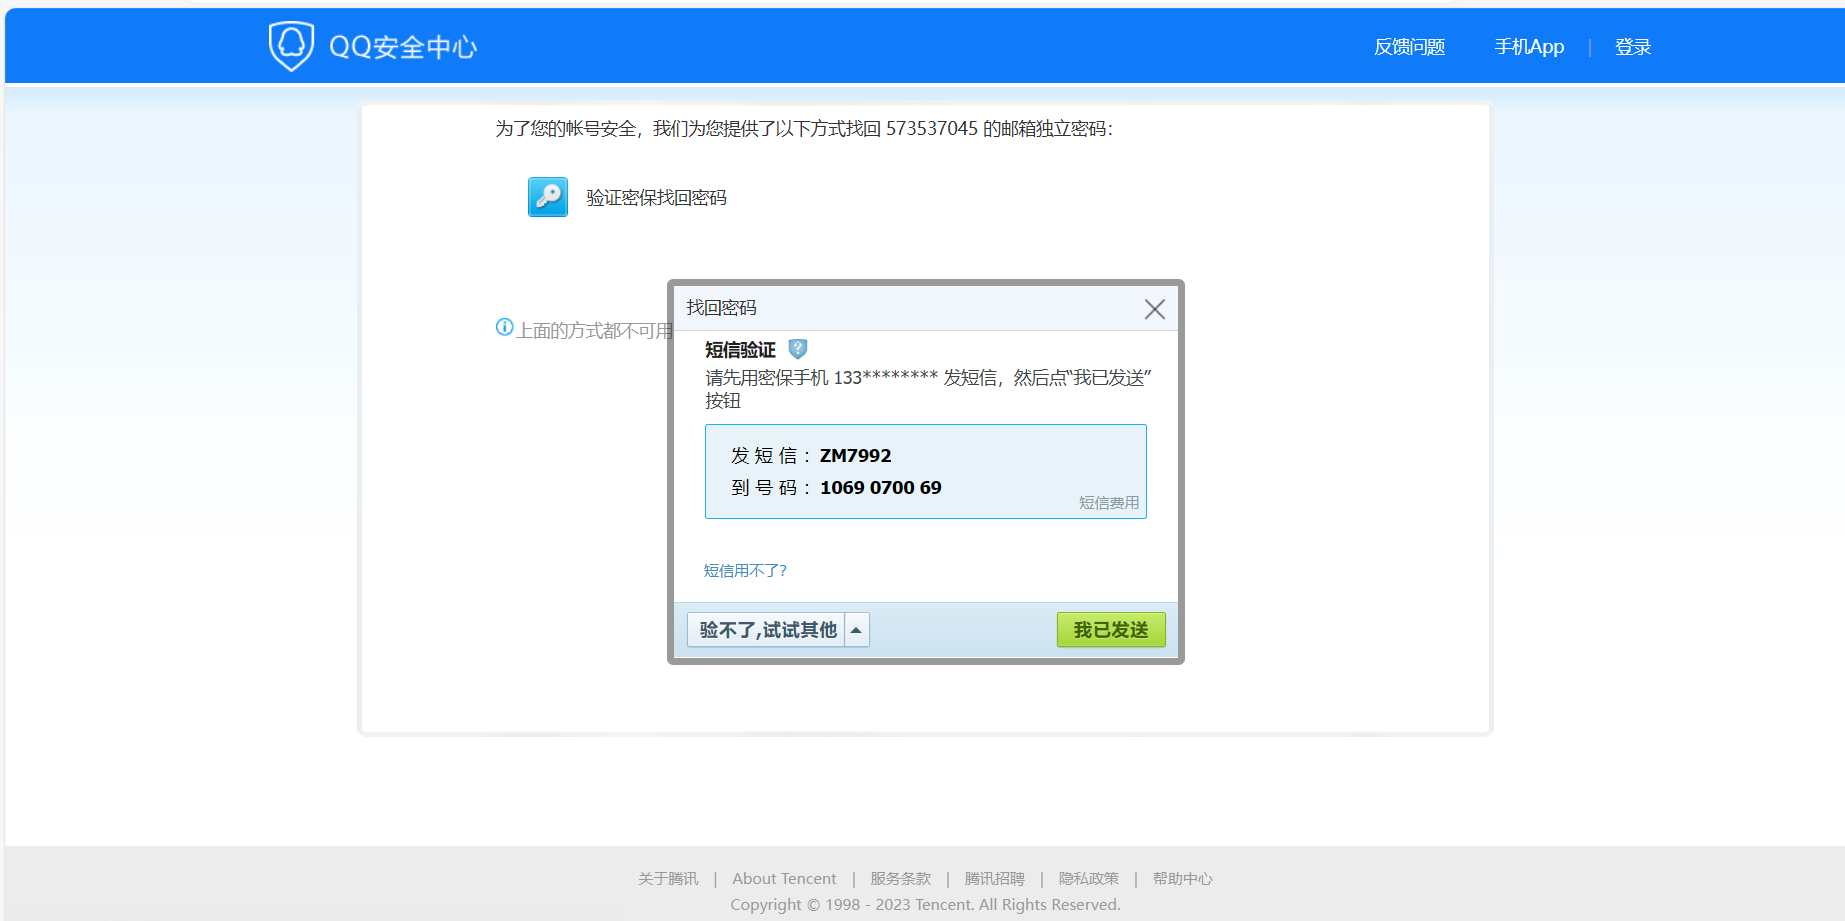Screen dimensions: 1845x921
Task: Open 腾讯招聘 footer link
Action: click(994, 878)
